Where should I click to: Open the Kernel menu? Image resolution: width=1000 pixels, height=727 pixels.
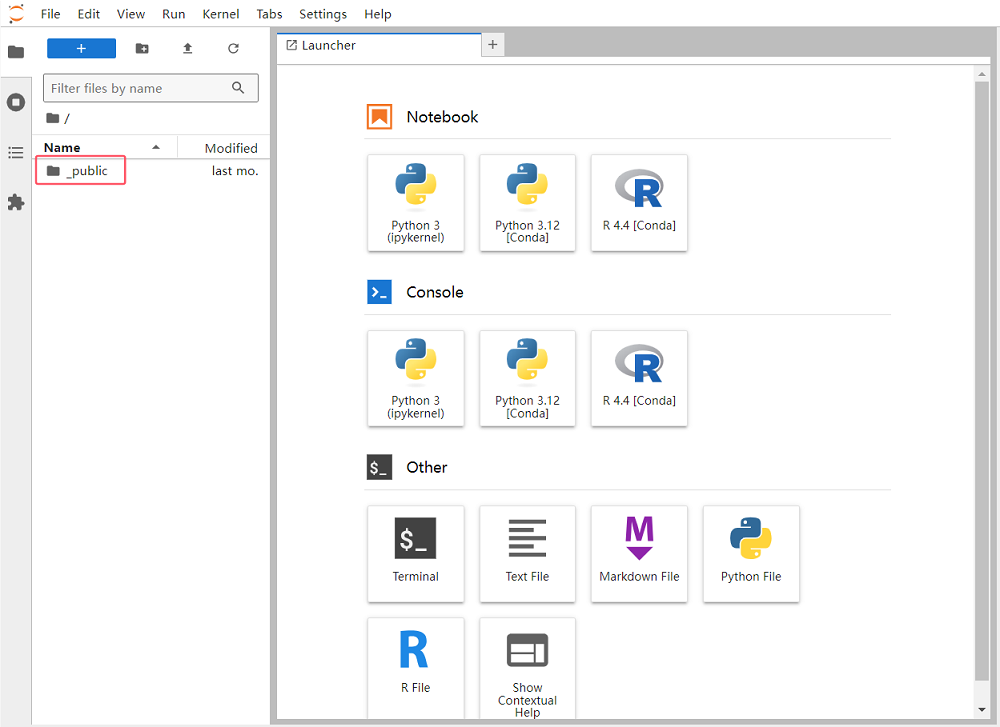(x=221, y=14)
